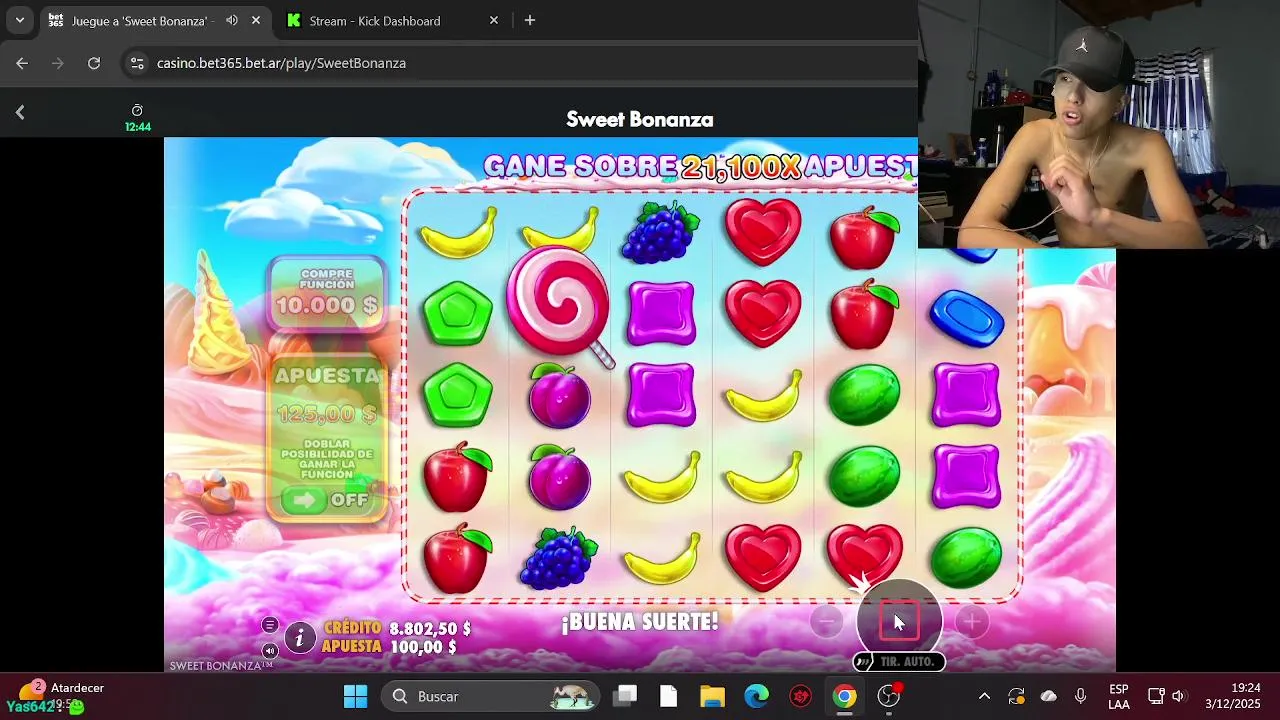Viewport: 1280px width, 720px height.
Task: Open the Windows Start menu
Action: (x=355, y=696)
